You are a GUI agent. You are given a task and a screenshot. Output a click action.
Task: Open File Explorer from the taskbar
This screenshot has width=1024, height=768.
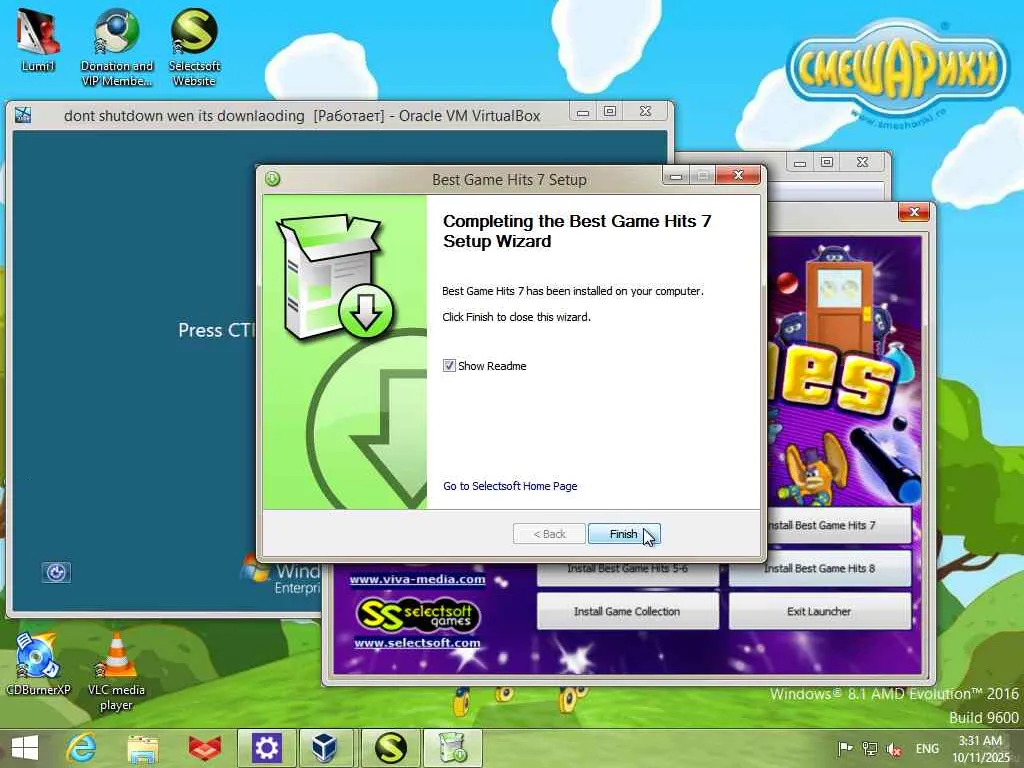tap(143, 748)
